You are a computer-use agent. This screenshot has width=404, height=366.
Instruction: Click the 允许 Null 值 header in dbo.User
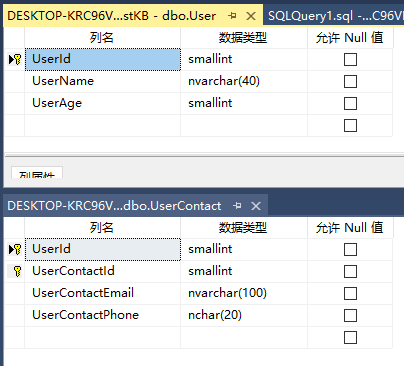(x=350, y=38)
